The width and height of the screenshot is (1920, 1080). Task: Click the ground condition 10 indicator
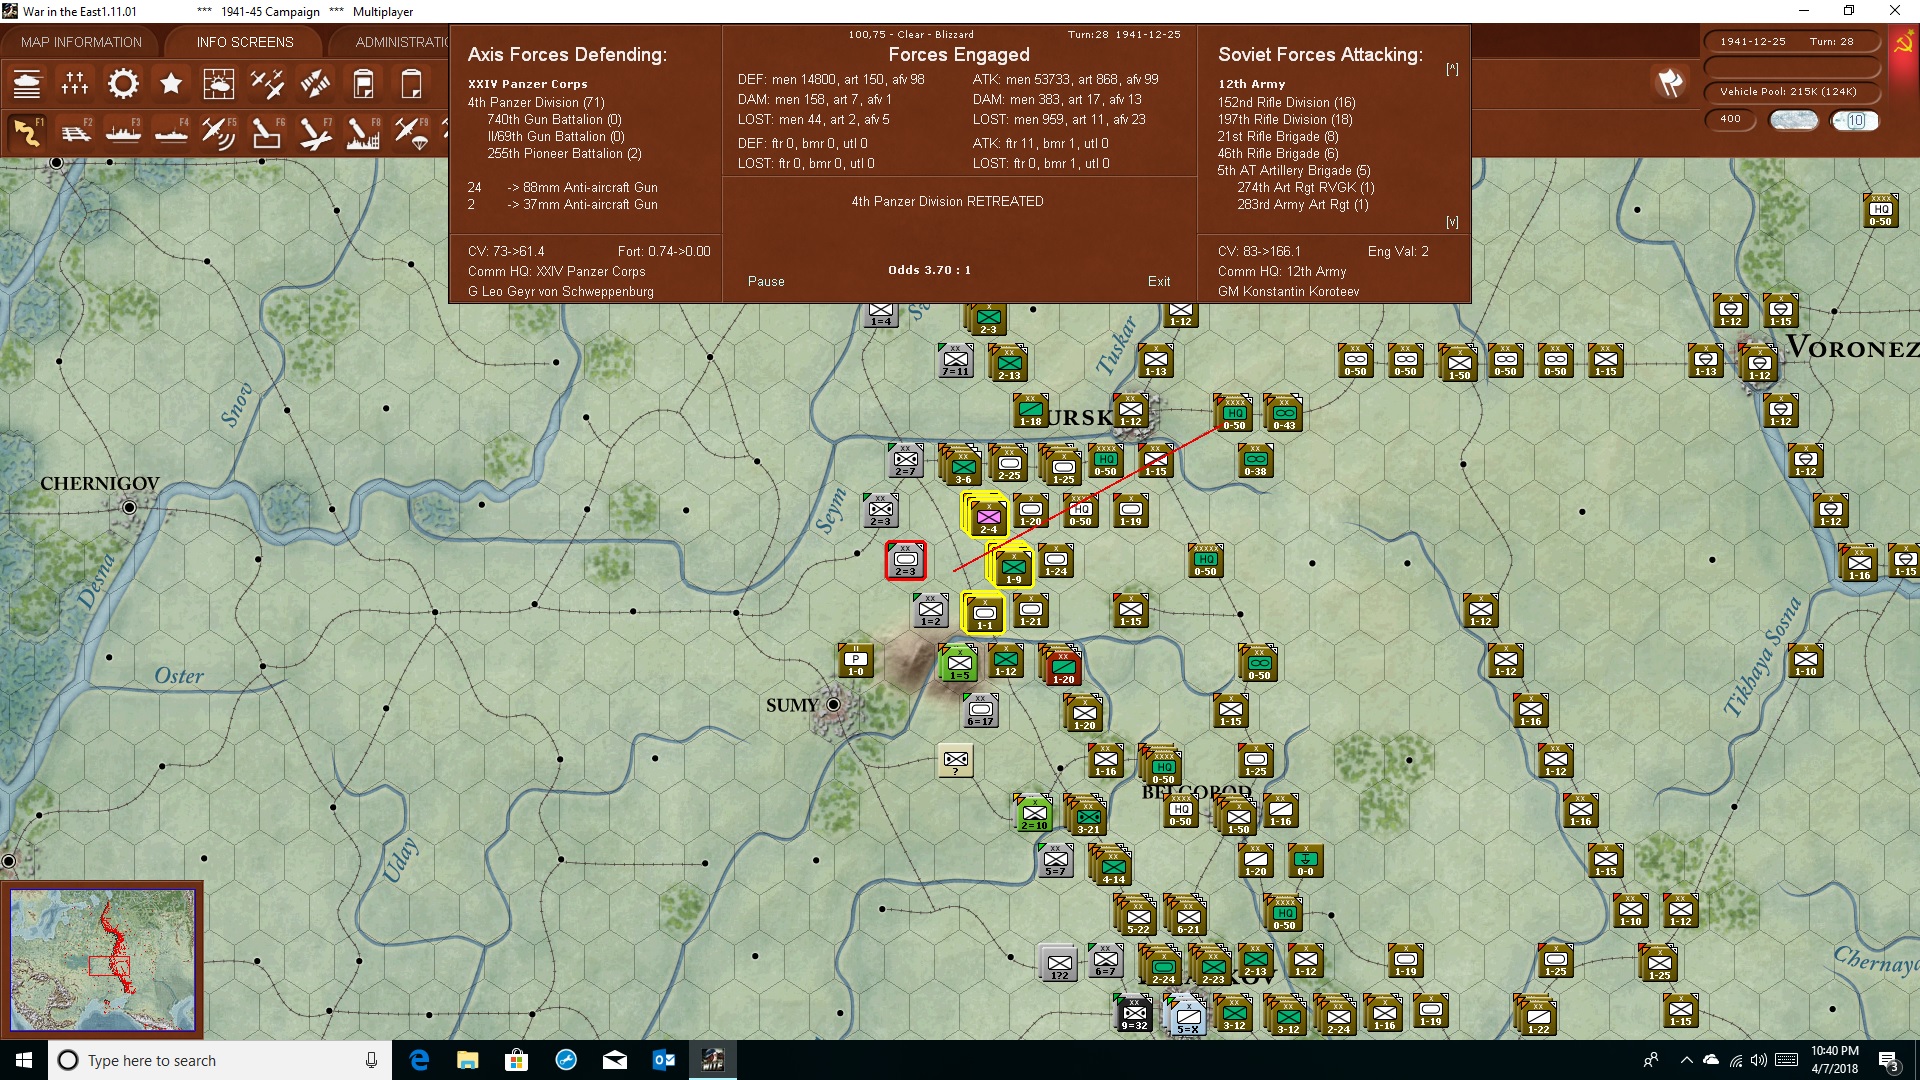coord(1855,120)
